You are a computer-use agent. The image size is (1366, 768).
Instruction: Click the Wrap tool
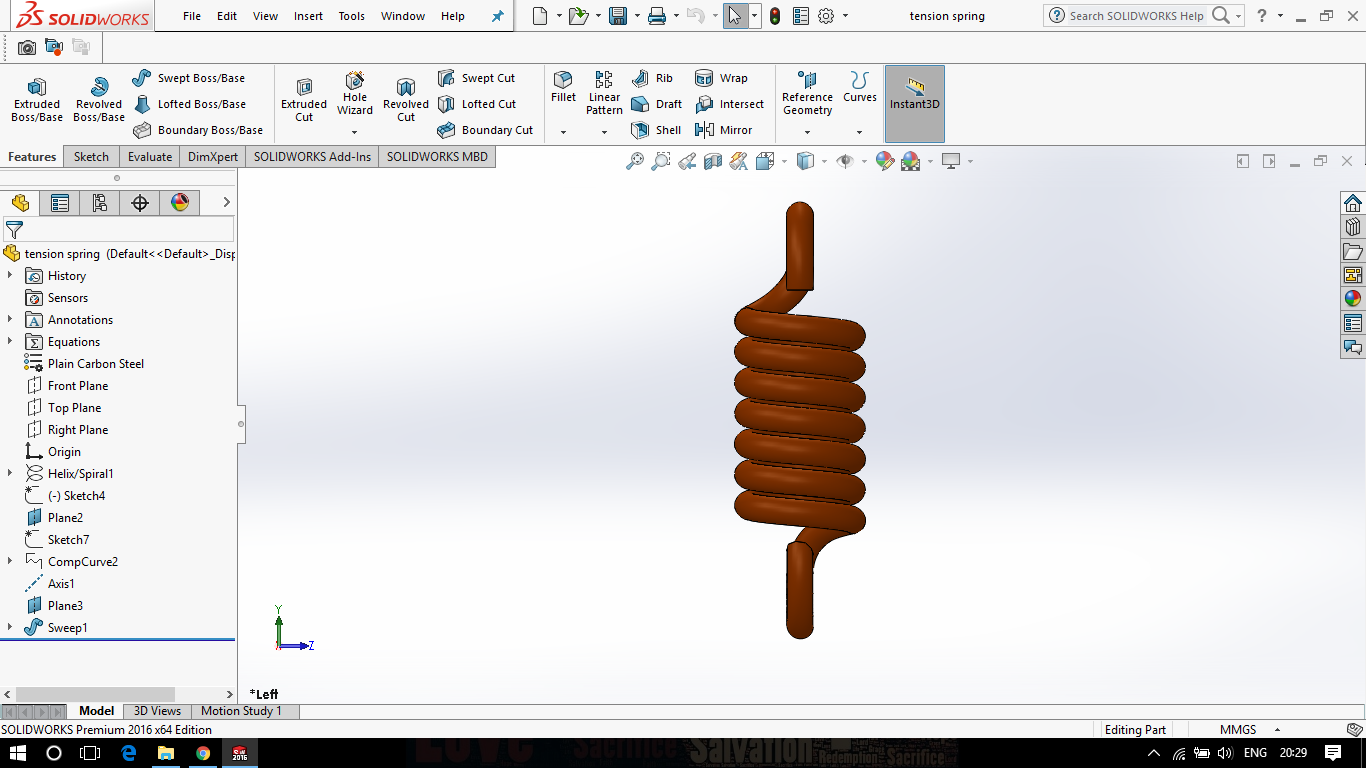click(721, 78)
